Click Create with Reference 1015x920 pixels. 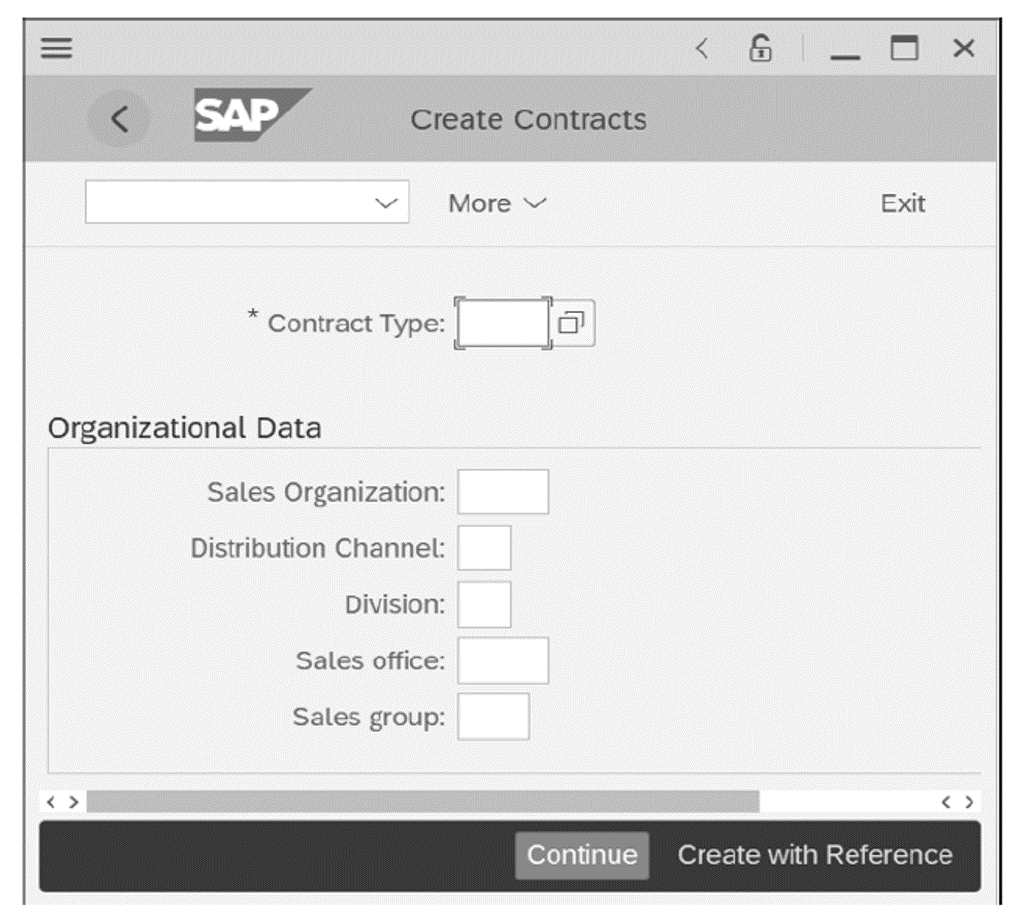816,856
